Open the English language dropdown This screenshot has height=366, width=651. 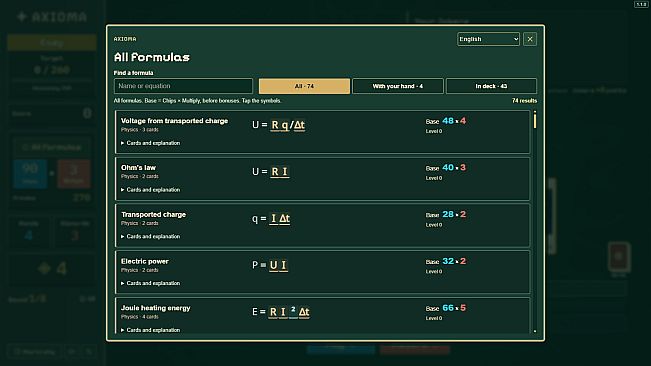(x=488, y=39)
